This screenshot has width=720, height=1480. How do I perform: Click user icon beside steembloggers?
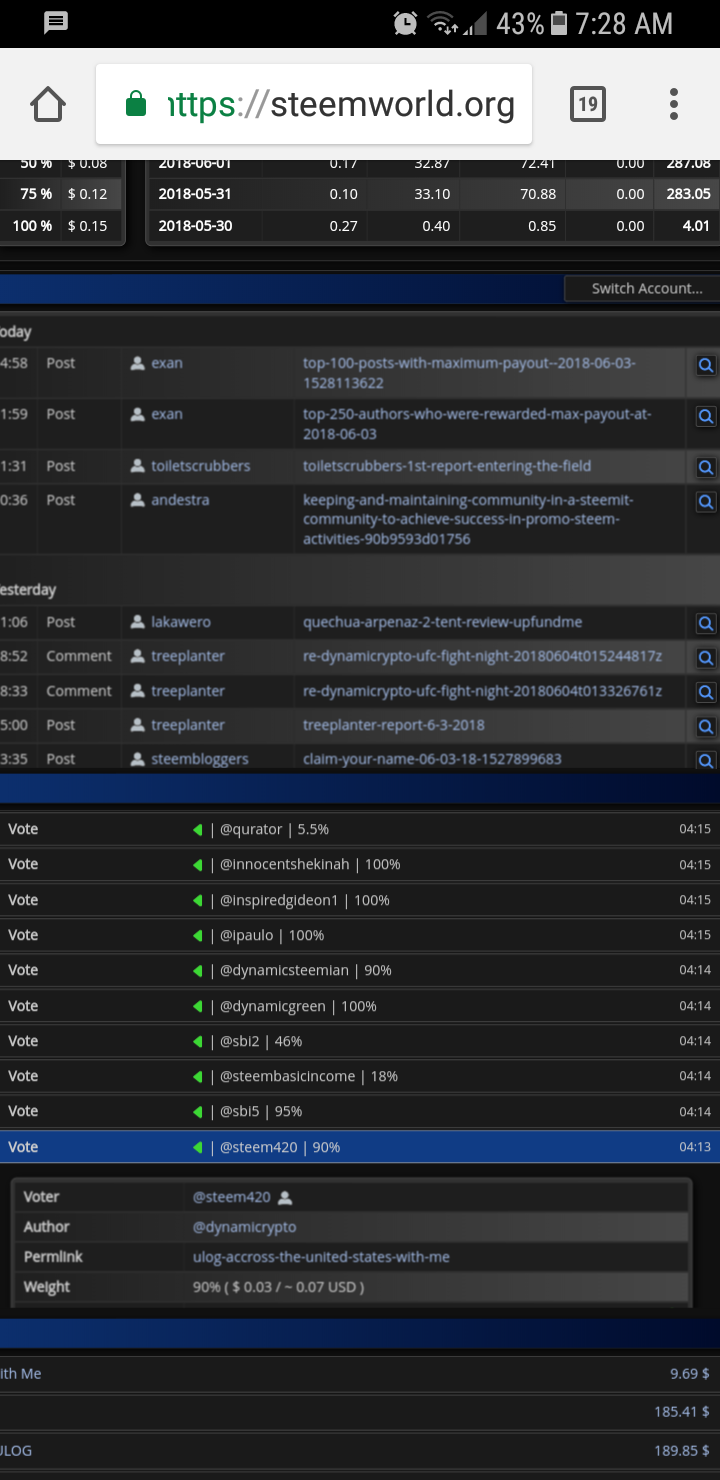click(x=138, y=759)
